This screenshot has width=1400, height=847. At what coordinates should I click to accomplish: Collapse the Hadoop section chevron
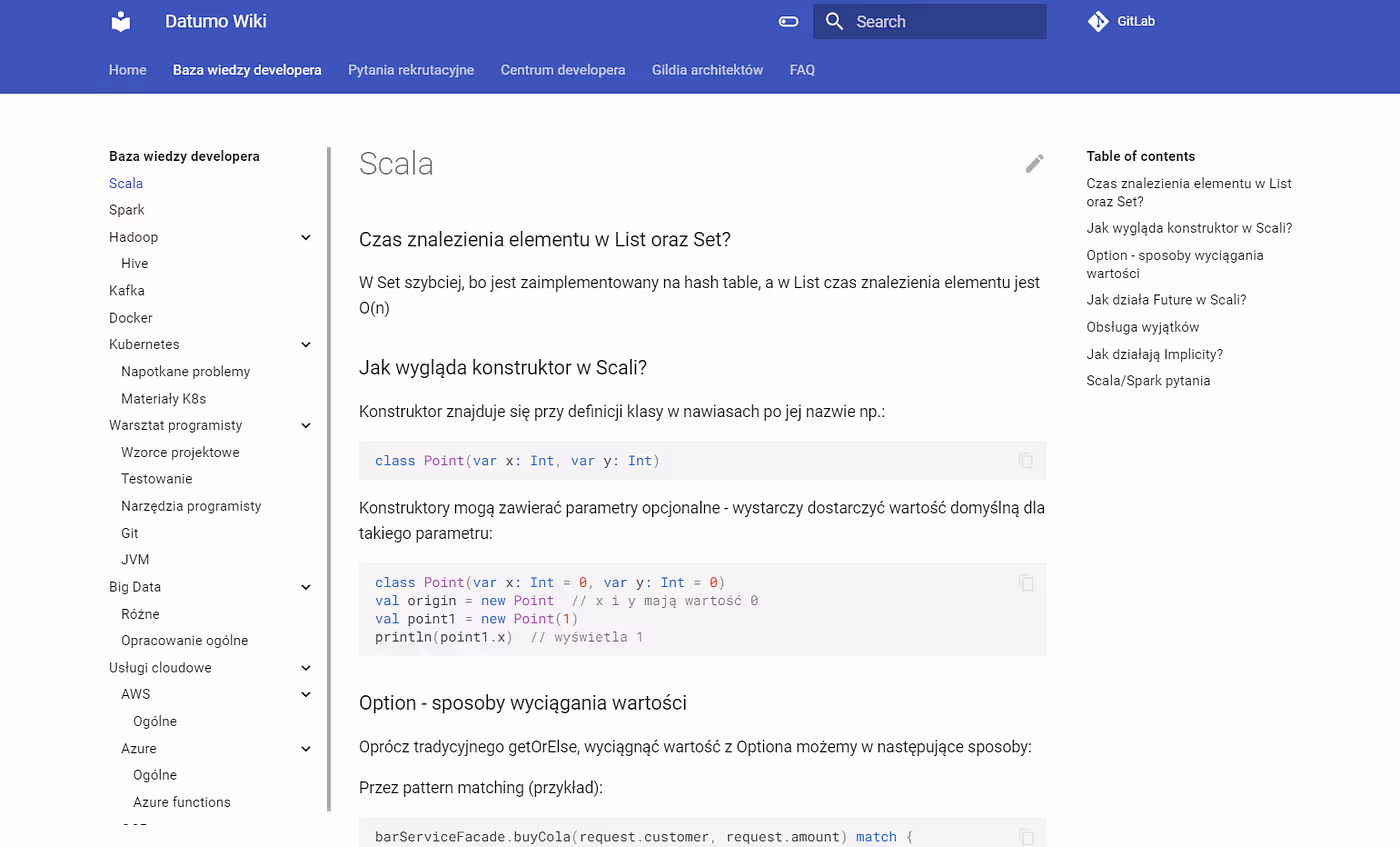pos(306,237)
